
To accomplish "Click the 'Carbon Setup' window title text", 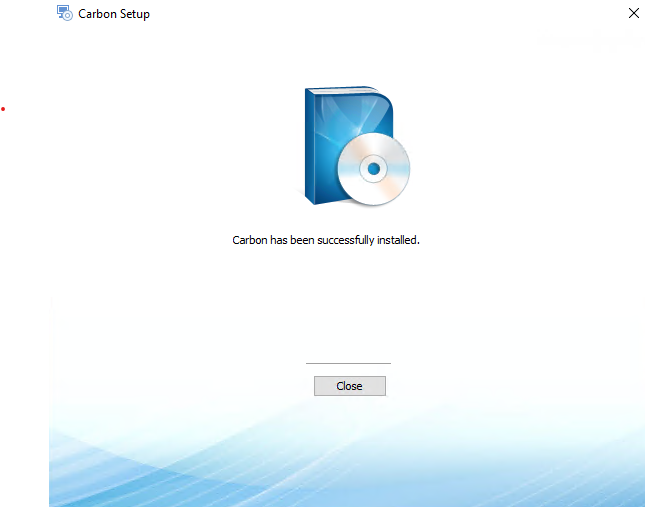I will point(114,14).
